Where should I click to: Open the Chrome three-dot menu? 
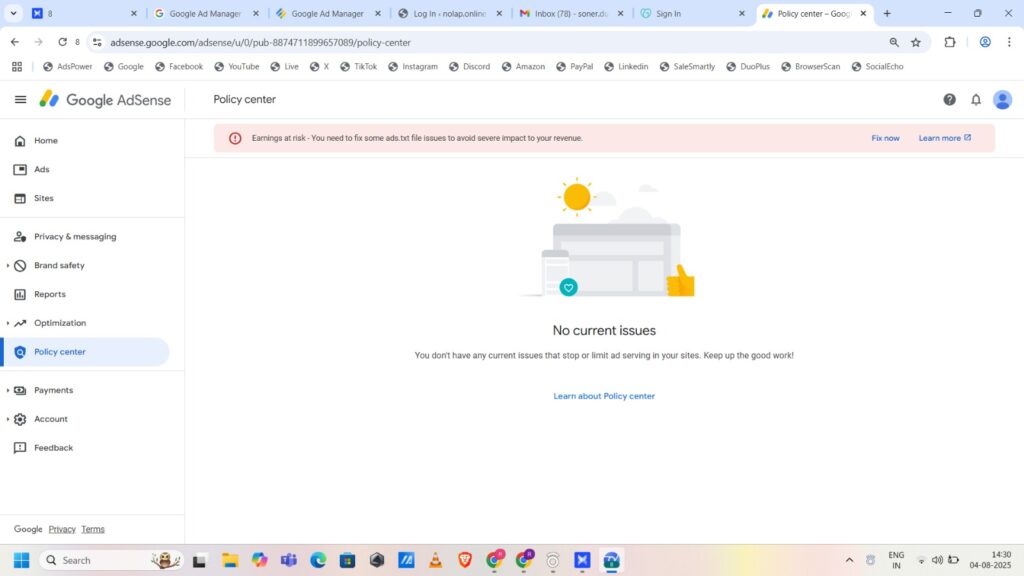click(1009, 42)
